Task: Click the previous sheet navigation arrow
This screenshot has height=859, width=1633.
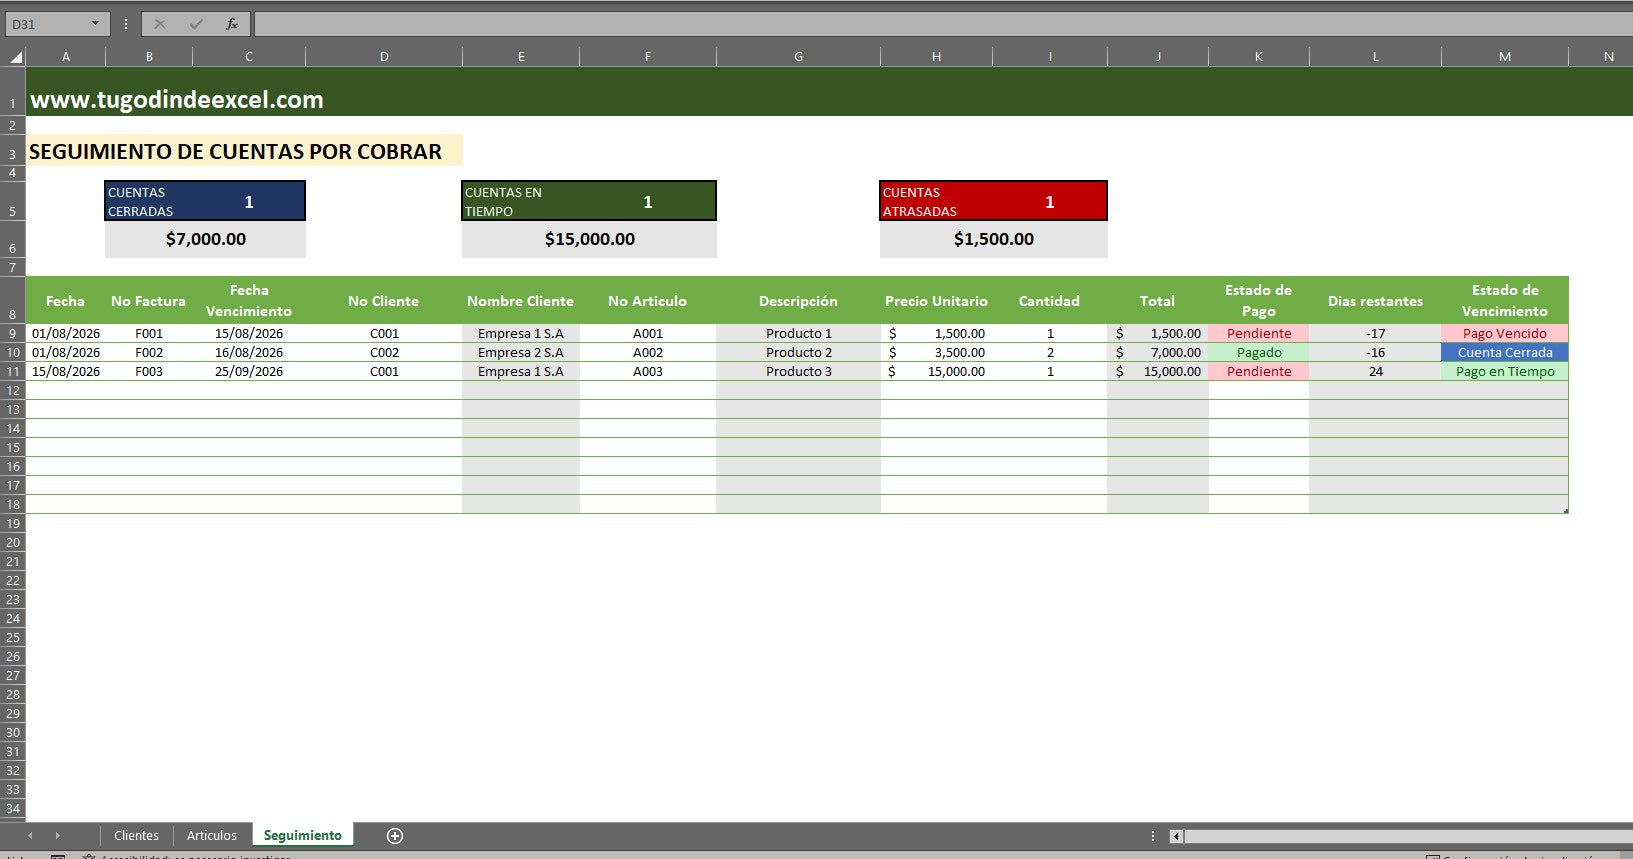Action: 30,835
